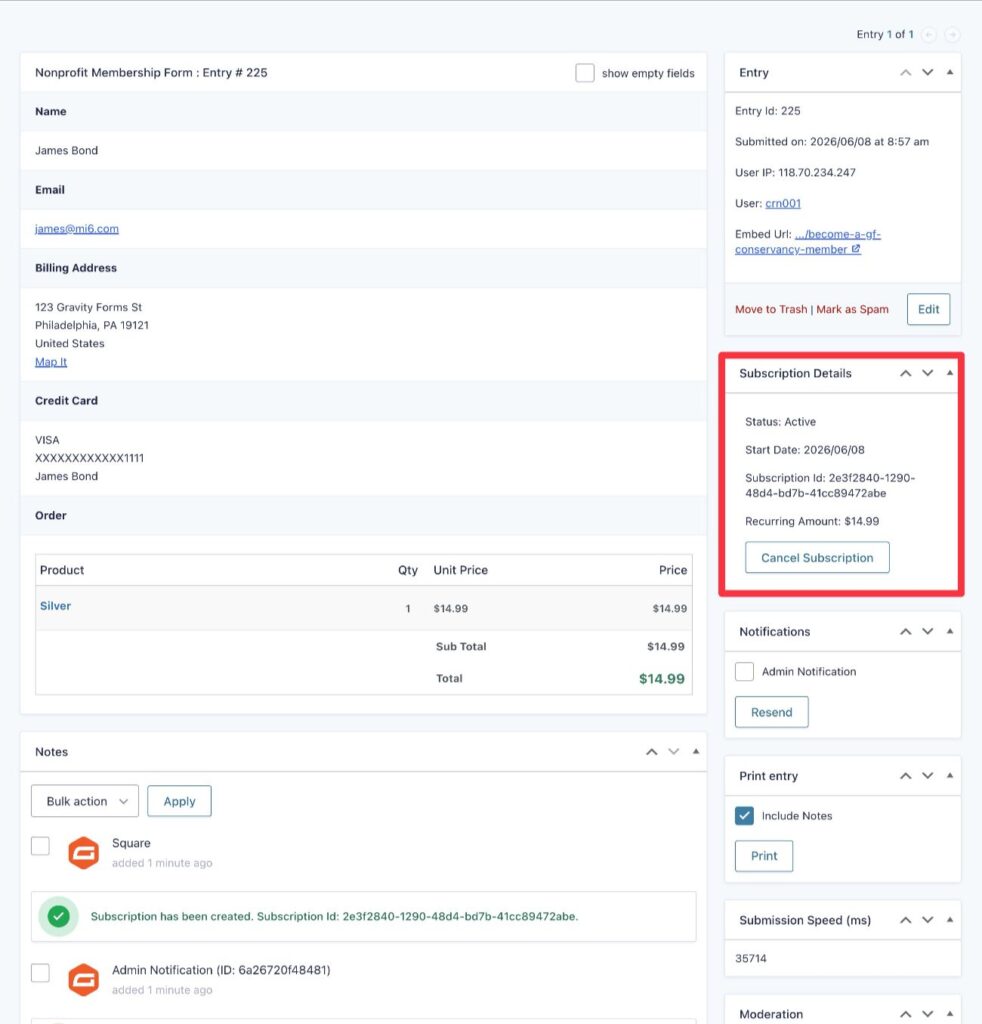Click the green $14.99 total
Image resolution: width=982 pixels, height=1024 pixels.
661,679
